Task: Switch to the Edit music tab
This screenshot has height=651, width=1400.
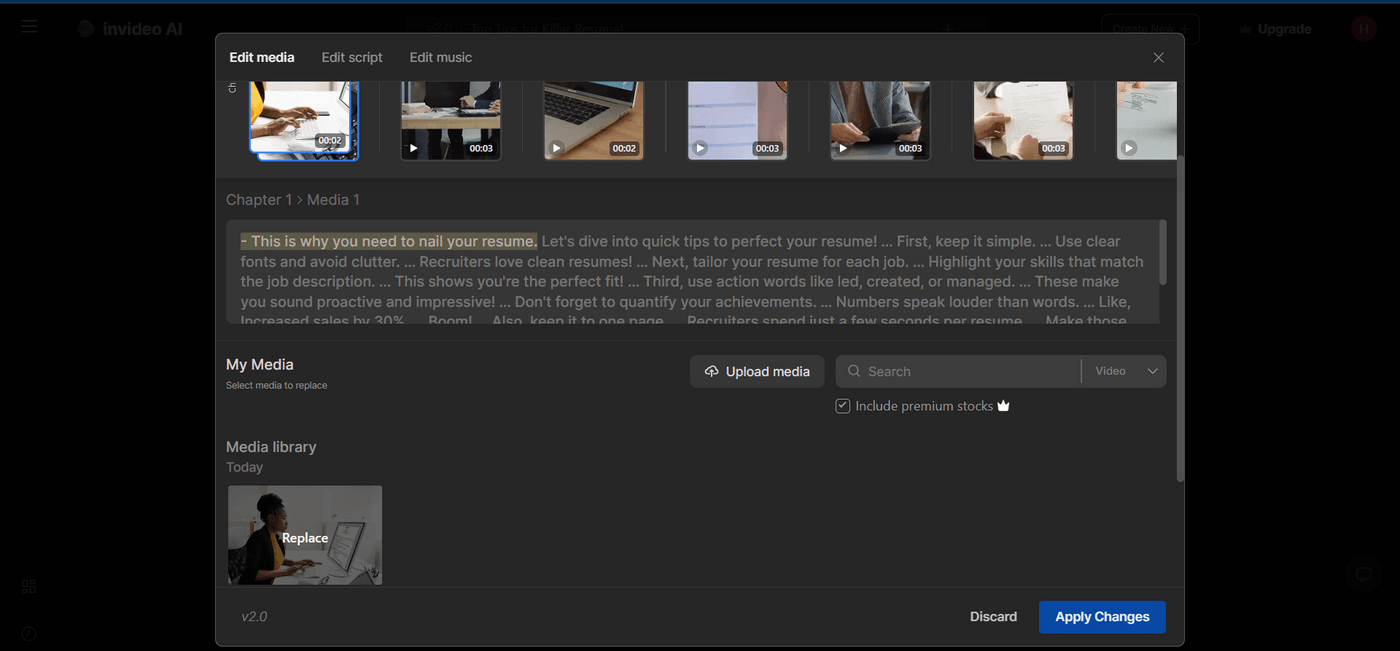Action: pos(440,57)
